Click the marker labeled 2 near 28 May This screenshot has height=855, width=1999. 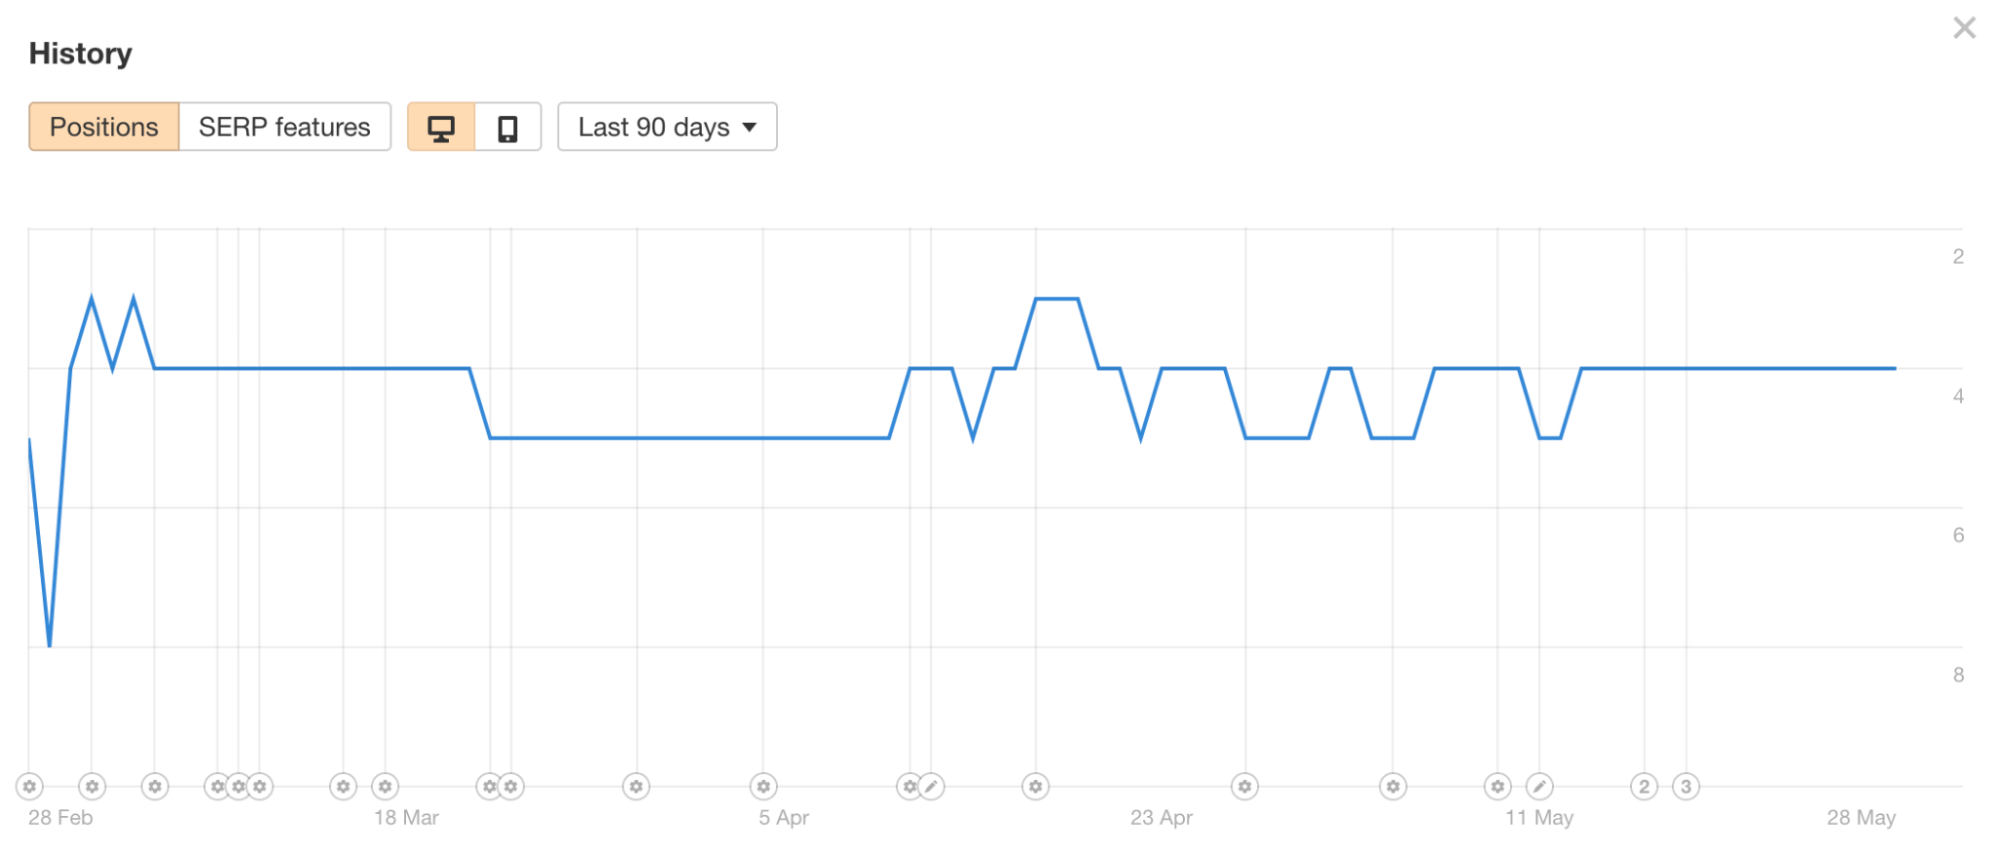coord(1645,787)
